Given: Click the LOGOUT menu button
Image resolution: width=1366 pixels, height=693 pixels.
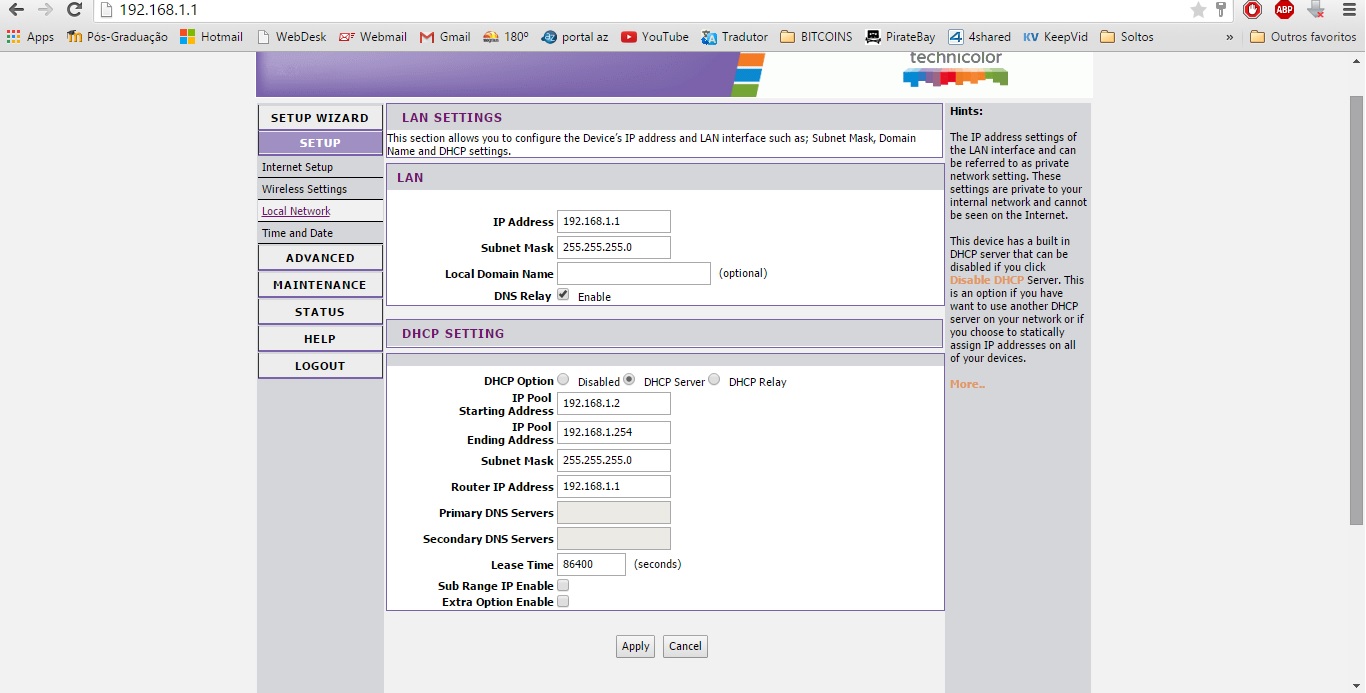Looking at the screenshot, I should tap(320, 366).
